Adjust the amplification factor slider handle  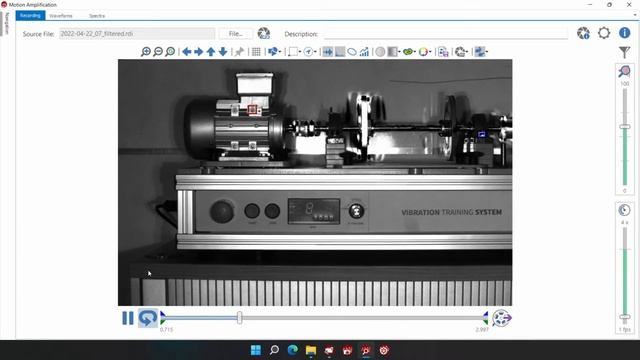(624, 127)
